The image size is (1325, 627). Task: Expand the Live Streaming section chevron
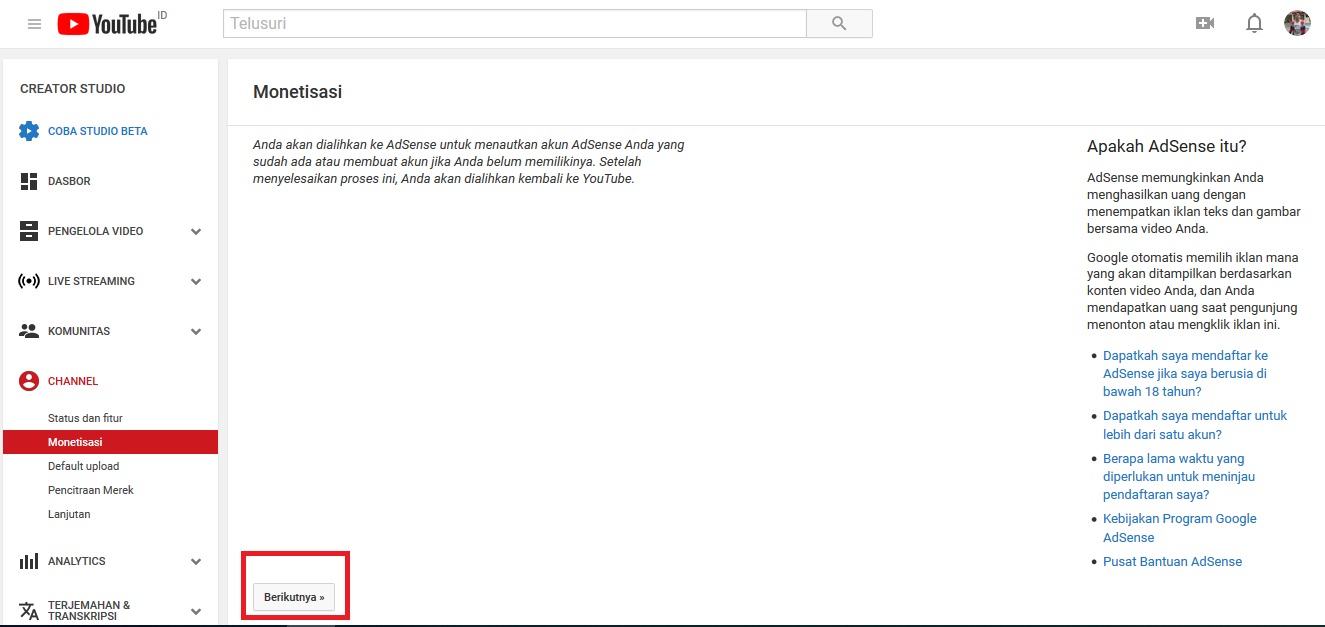[196, 281]
